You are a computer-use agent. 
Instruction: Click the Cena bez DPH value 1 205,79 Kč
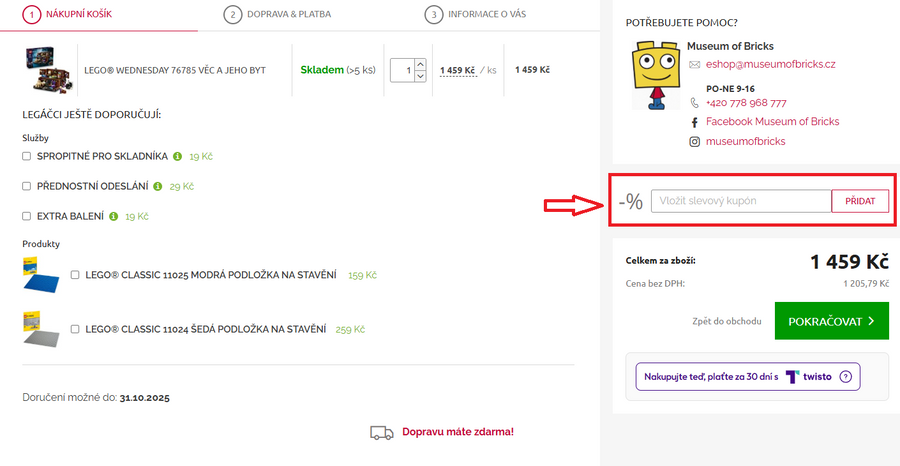click(866, 284)
